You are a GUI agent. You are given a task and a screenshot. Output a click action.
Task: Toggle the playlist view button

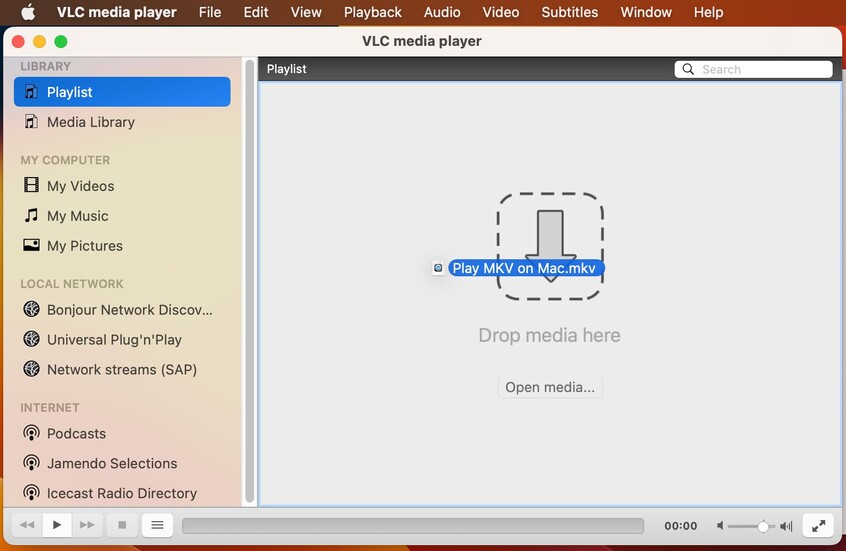[157, 525]
